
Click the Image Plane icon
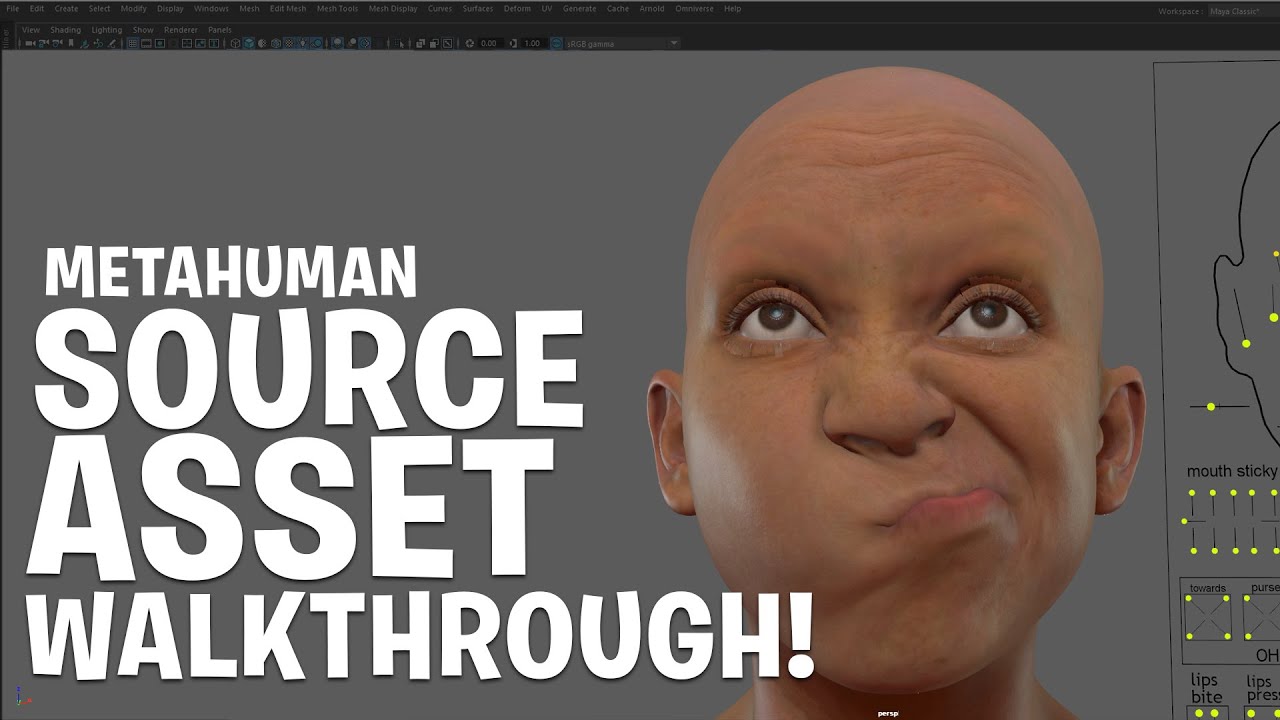tap(84, 43)
